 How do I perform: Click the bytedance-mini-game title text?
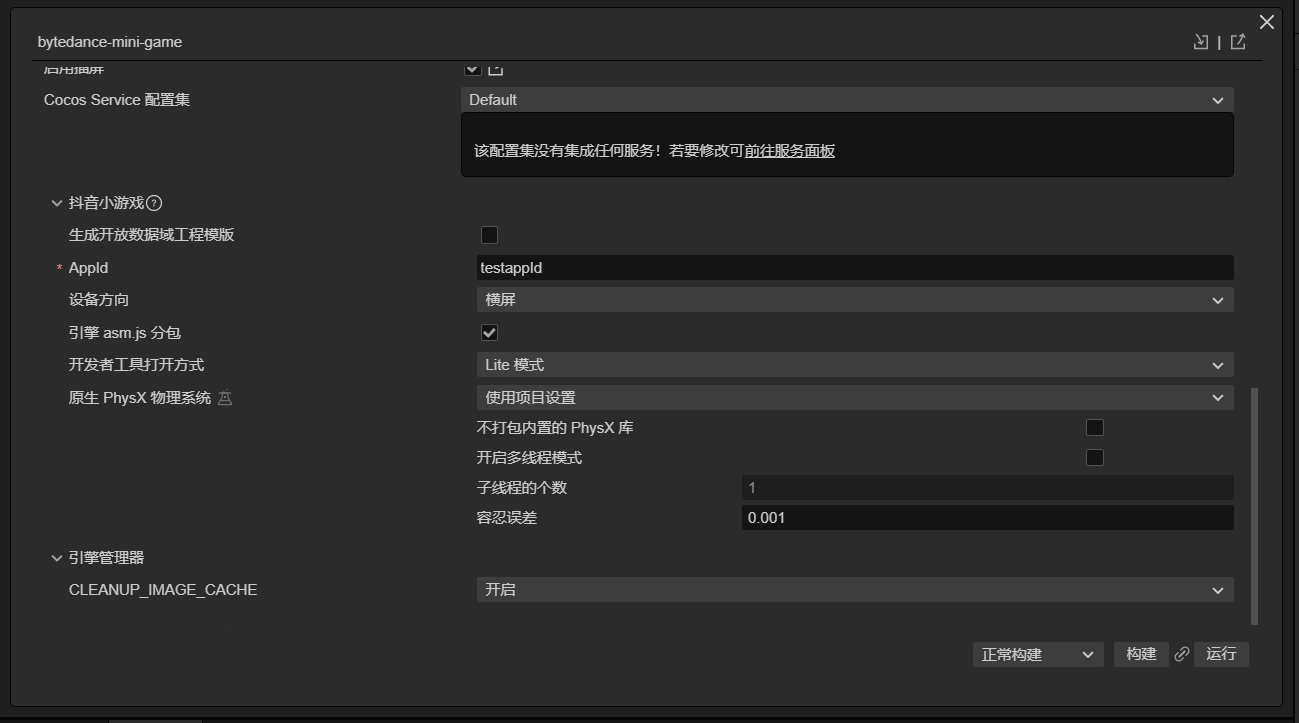pos(110,42)
